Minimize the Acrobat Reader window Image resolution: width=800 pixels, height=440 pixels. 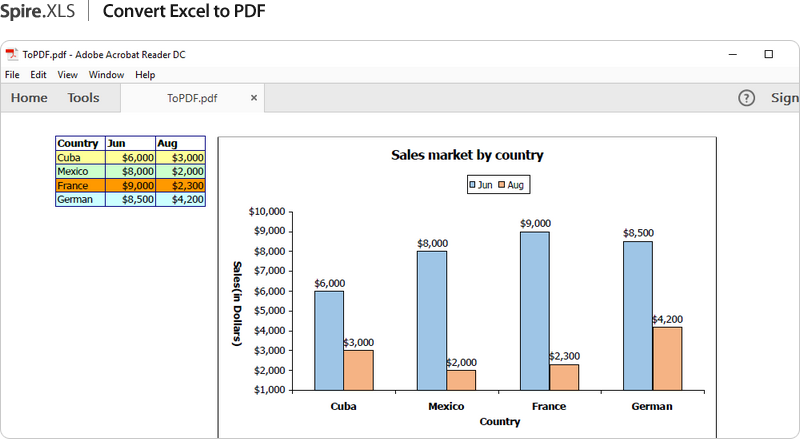click(733, 55)
